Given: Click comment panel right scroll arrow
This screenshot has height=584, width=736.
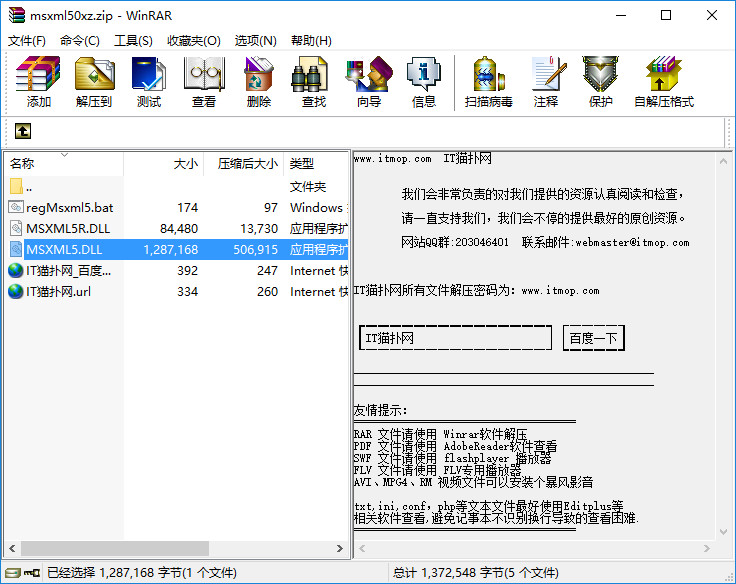Looking at the screenshot, I should click(707, 548).
